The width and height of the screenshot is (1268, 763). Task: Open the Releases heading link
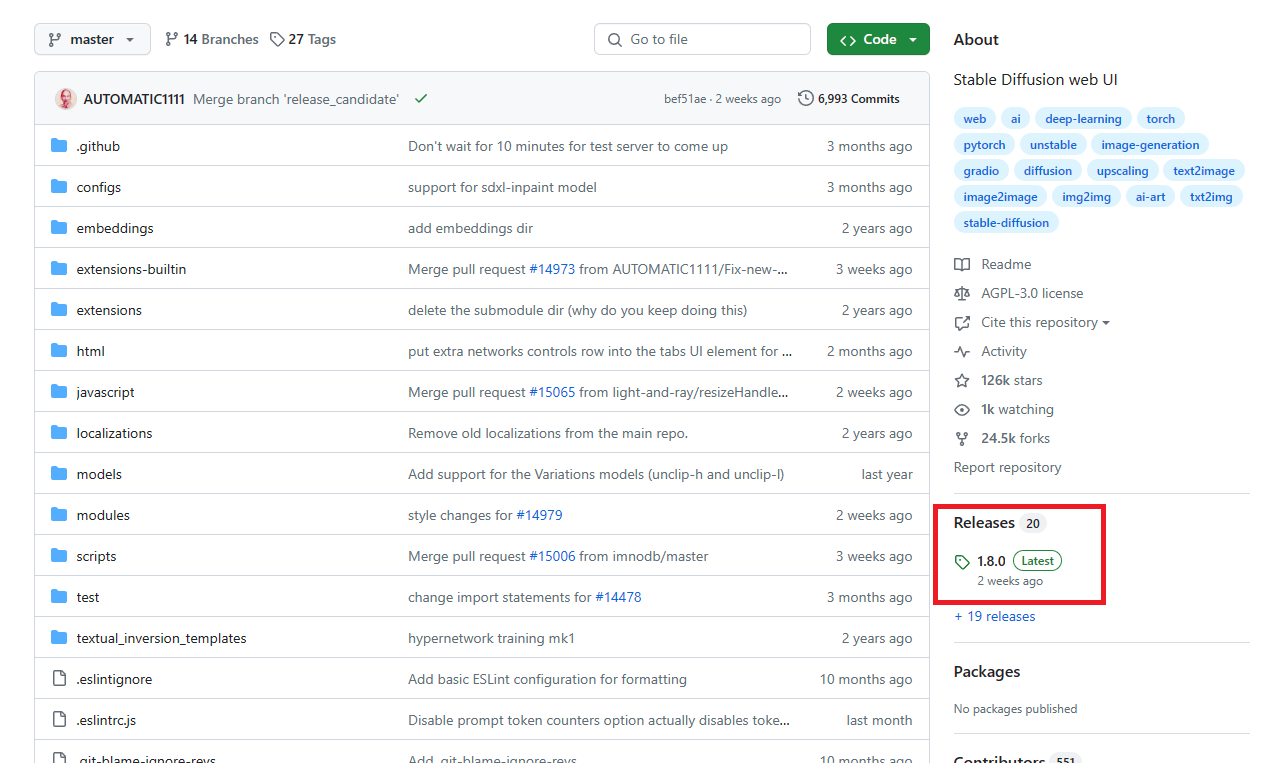click(x=999, y=523)
